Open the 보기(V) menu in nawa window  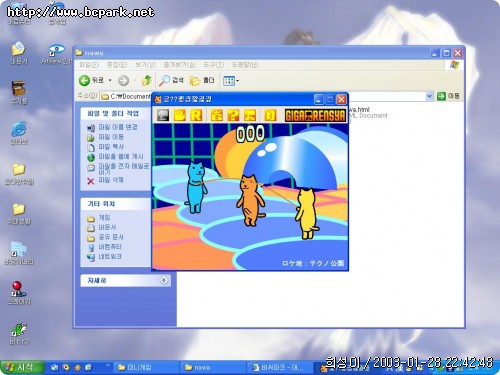click(x=145, y=65)
